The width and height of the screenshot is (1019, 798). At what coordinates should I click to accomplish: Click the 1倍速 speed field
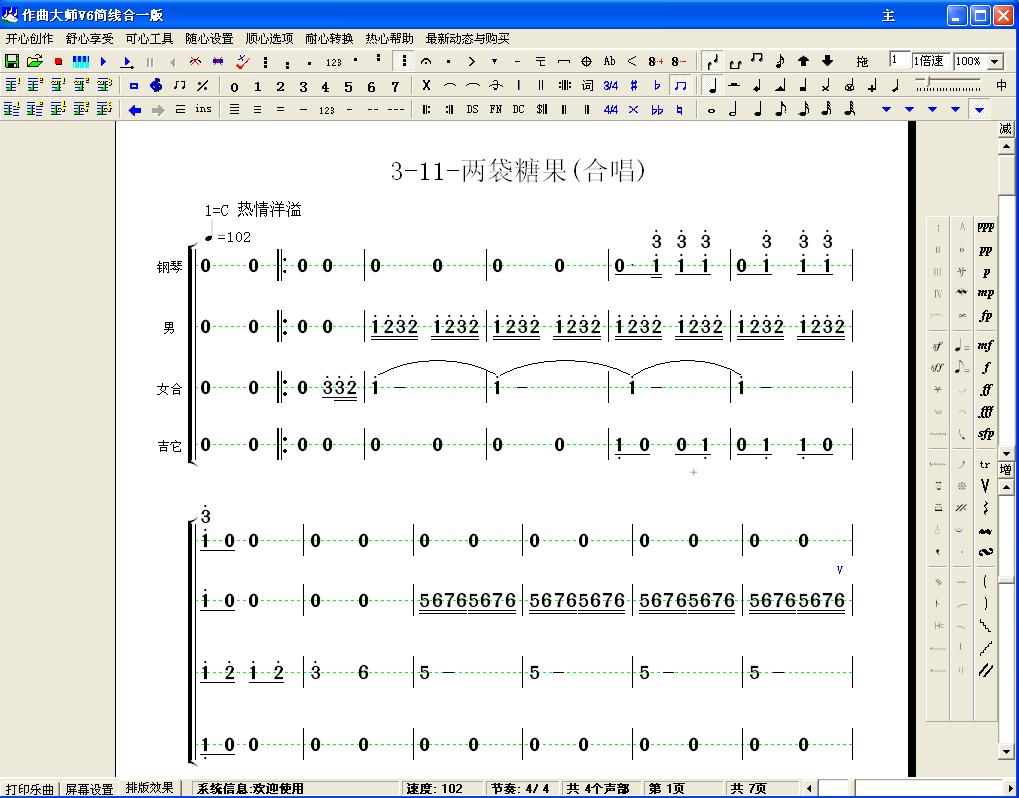click(930, 61)
